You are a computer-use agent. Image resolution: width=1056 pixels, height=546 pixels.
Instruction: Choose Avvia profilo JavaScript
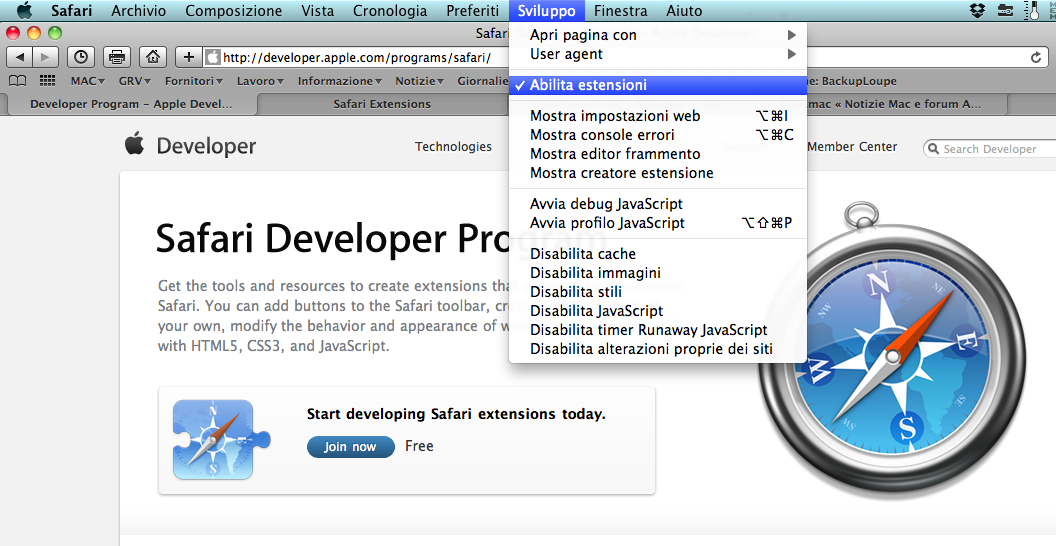point(658,223)
